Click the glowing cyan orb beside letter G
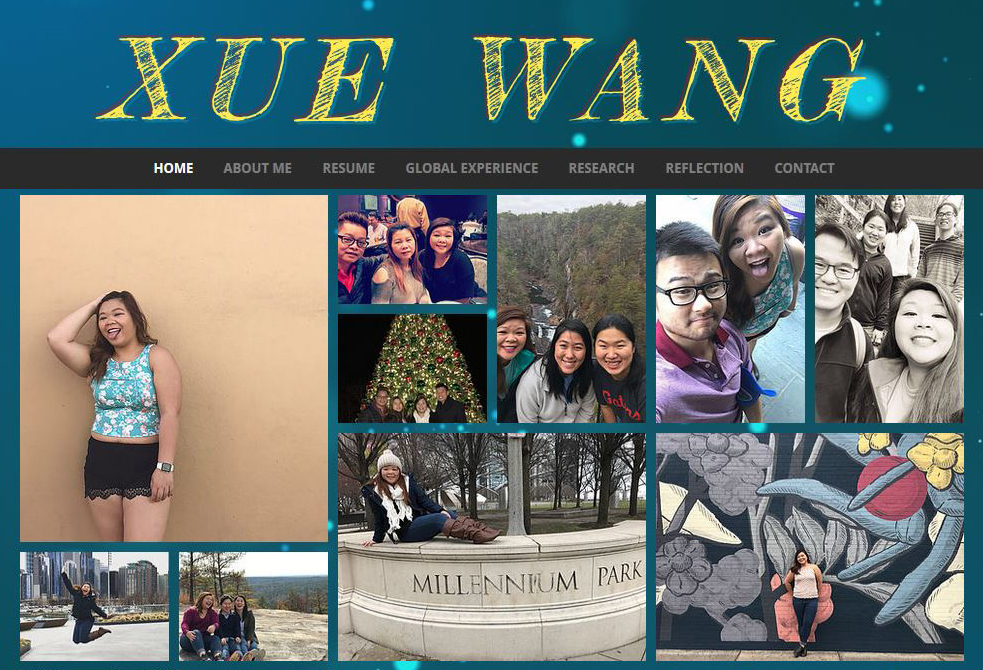Image resolution: width=983 pixels, height=670 pixels. (868, 94)
